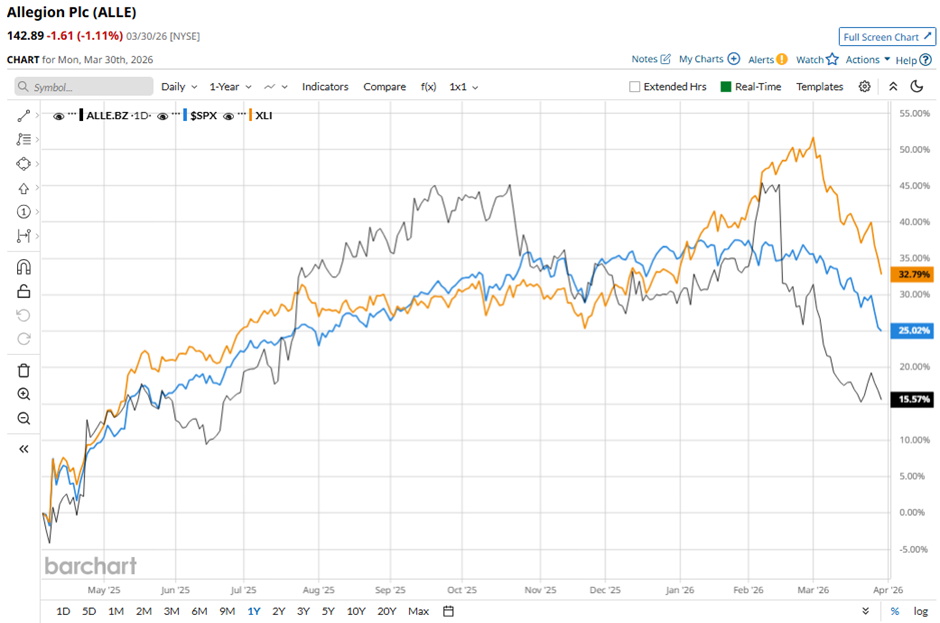Image resolution: width=940 pixels, height=623 pixels.
Task: Select the 6M time range
Action: point(199,611)
